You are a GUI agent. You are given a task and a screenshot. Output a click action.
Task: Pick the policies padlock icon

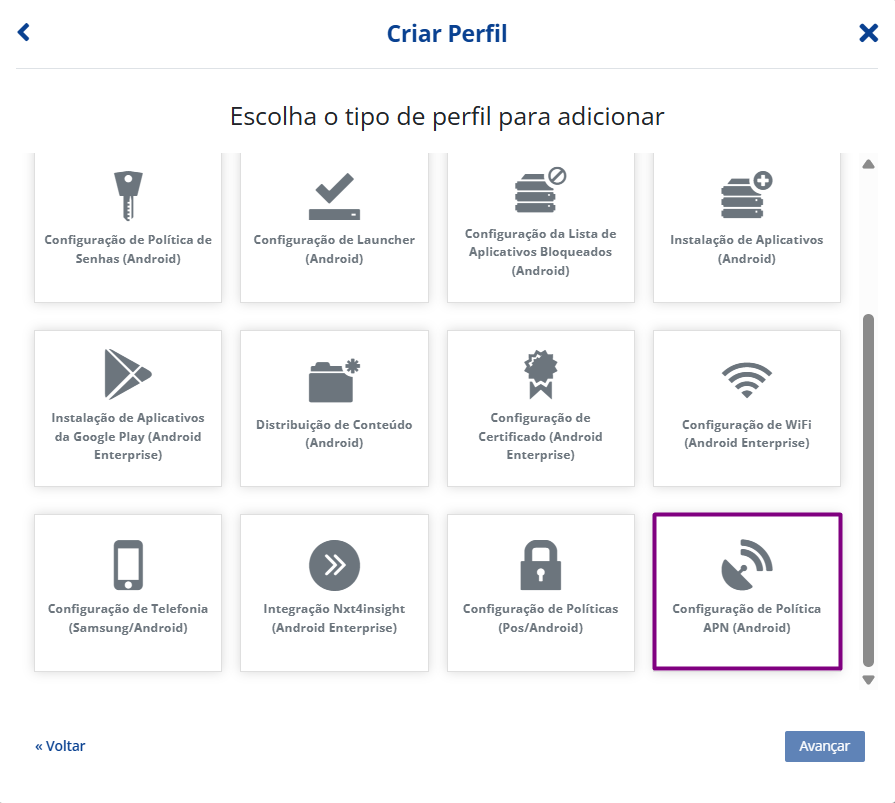coord(540,565)
